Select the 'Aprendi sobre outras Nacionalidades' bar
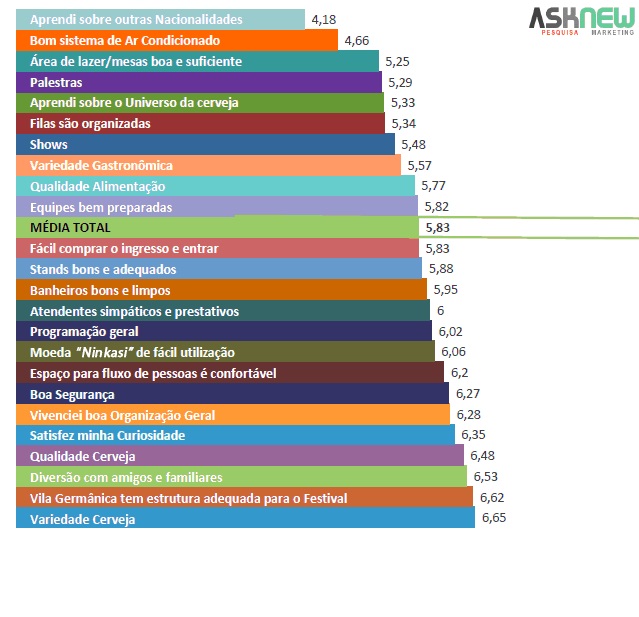 click(160, 20)
